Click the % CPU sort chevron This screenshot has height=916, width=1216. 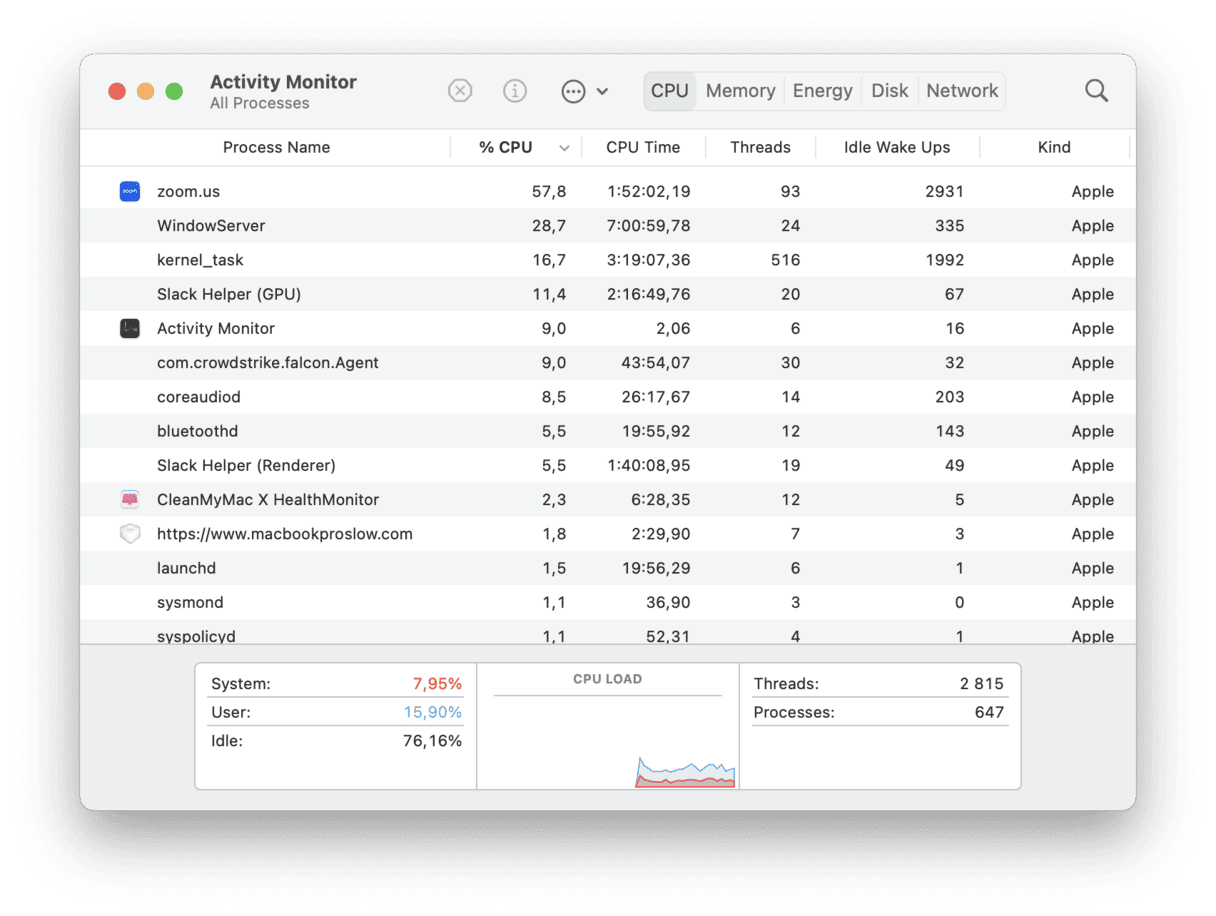point(563,147)
